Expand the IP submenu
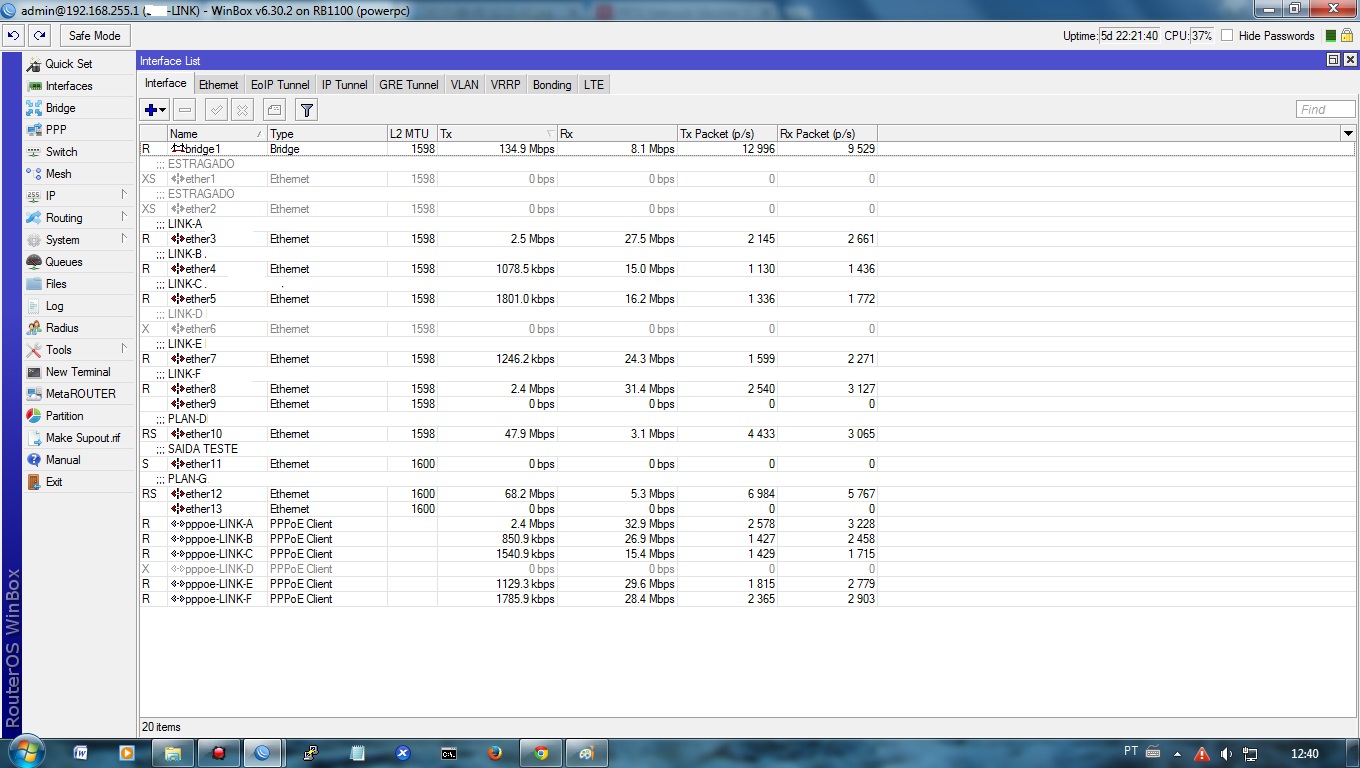The height and width of the screenshot is (768, 1360). [x=78, y=196]
